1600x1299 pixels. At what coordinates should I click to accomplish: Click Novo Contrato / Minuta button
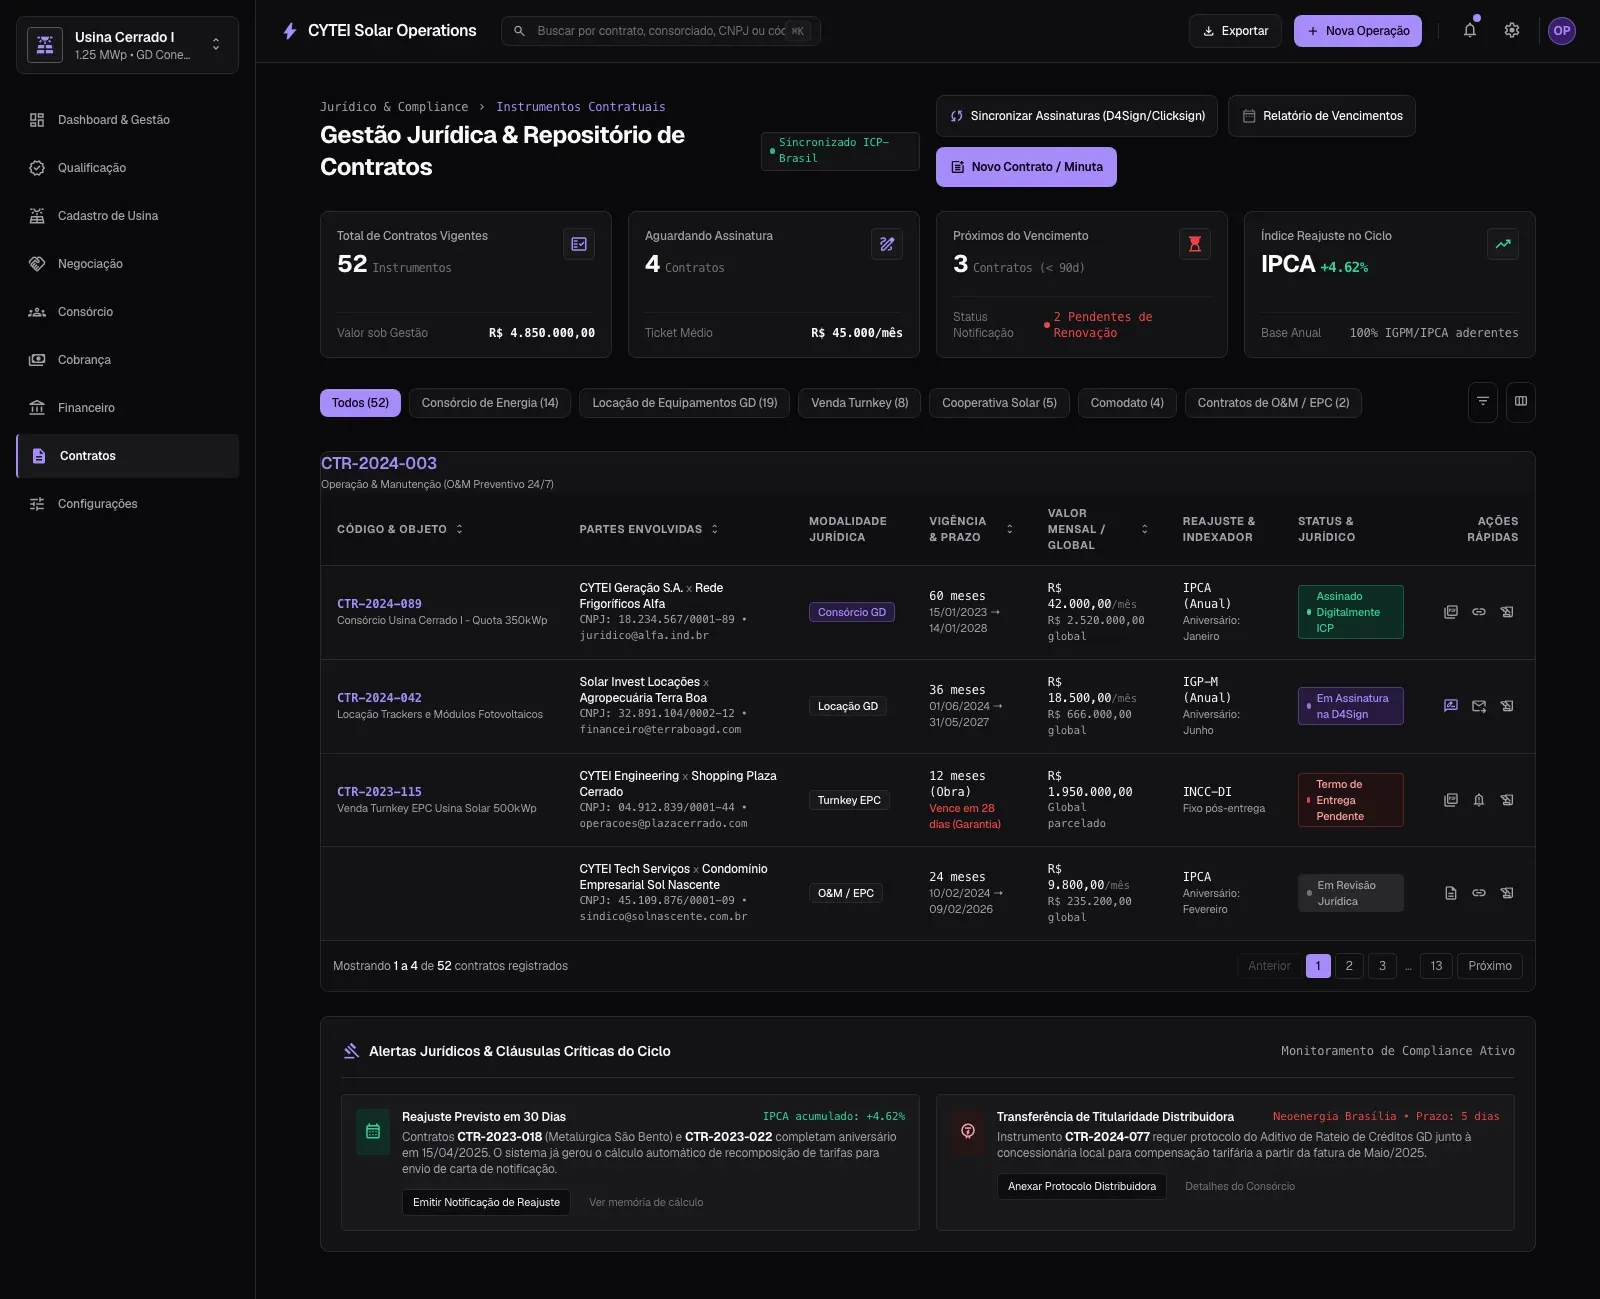pyautogui.click(x=1026, y=167)
